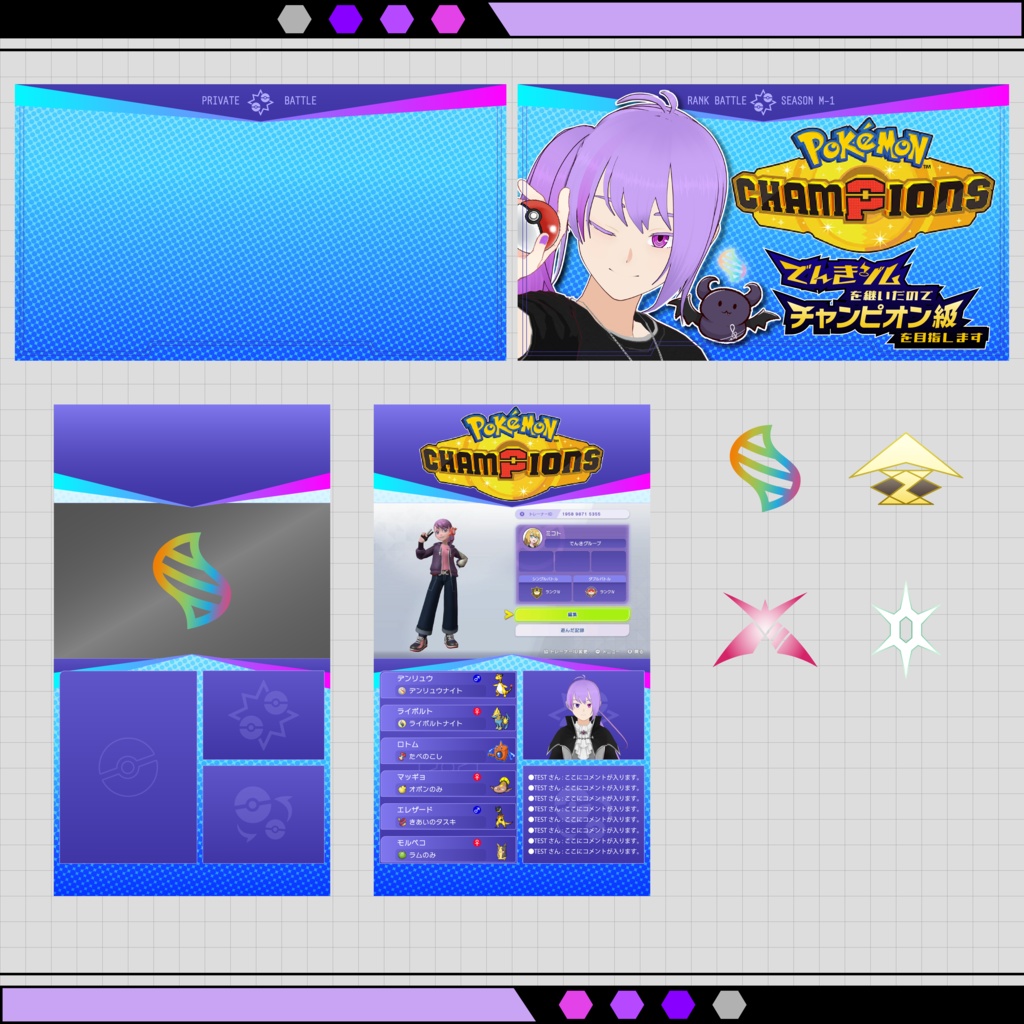This screenshot has height=1024, width=1024.
Task: Click the first TEST さん comment line
Action: click(x=584, y=777)
